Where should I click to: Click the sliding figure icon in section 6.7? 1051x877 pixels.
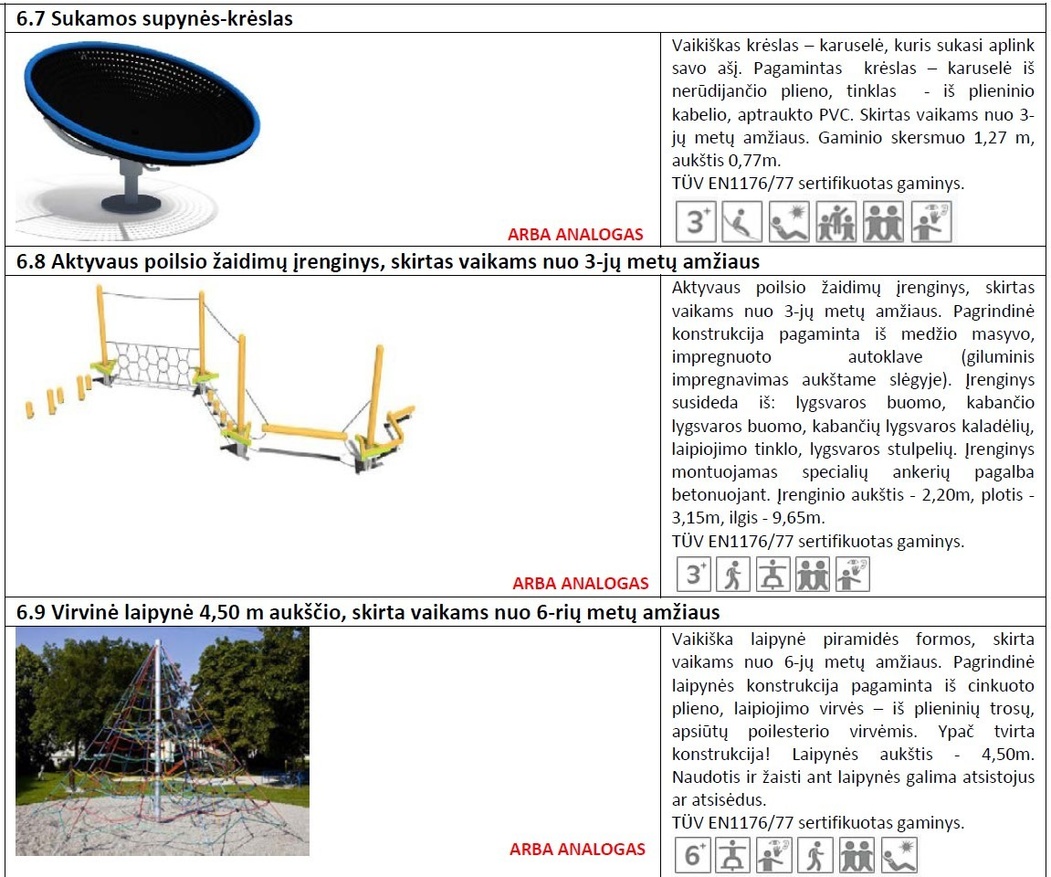tap(742, 222)
